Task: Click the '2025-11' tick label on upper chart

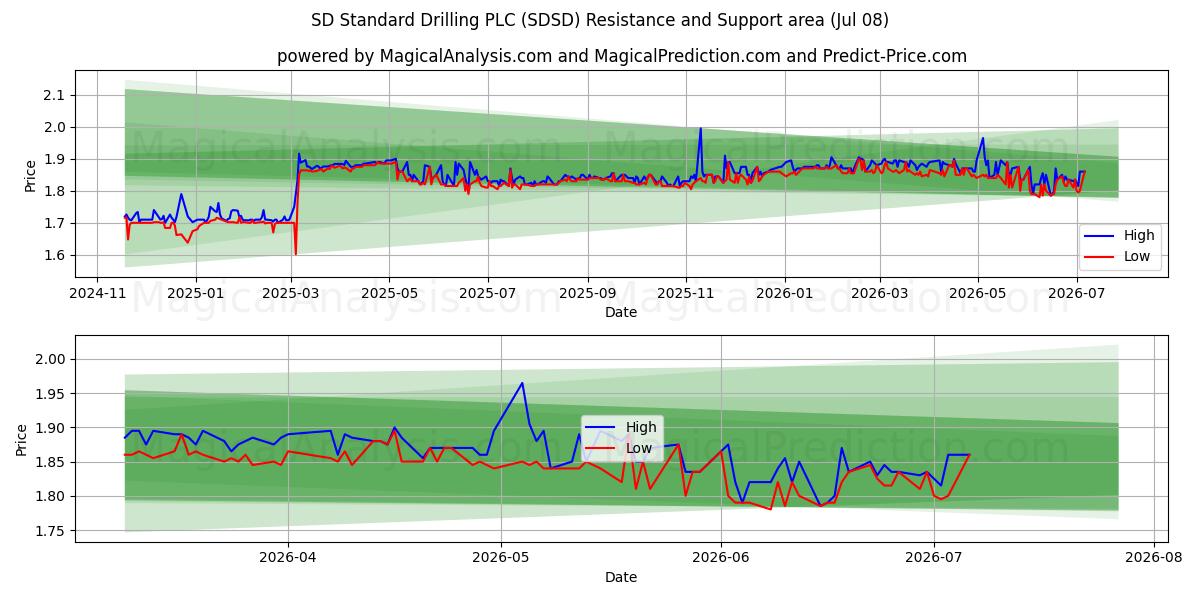Action: [x=686, y=294]
